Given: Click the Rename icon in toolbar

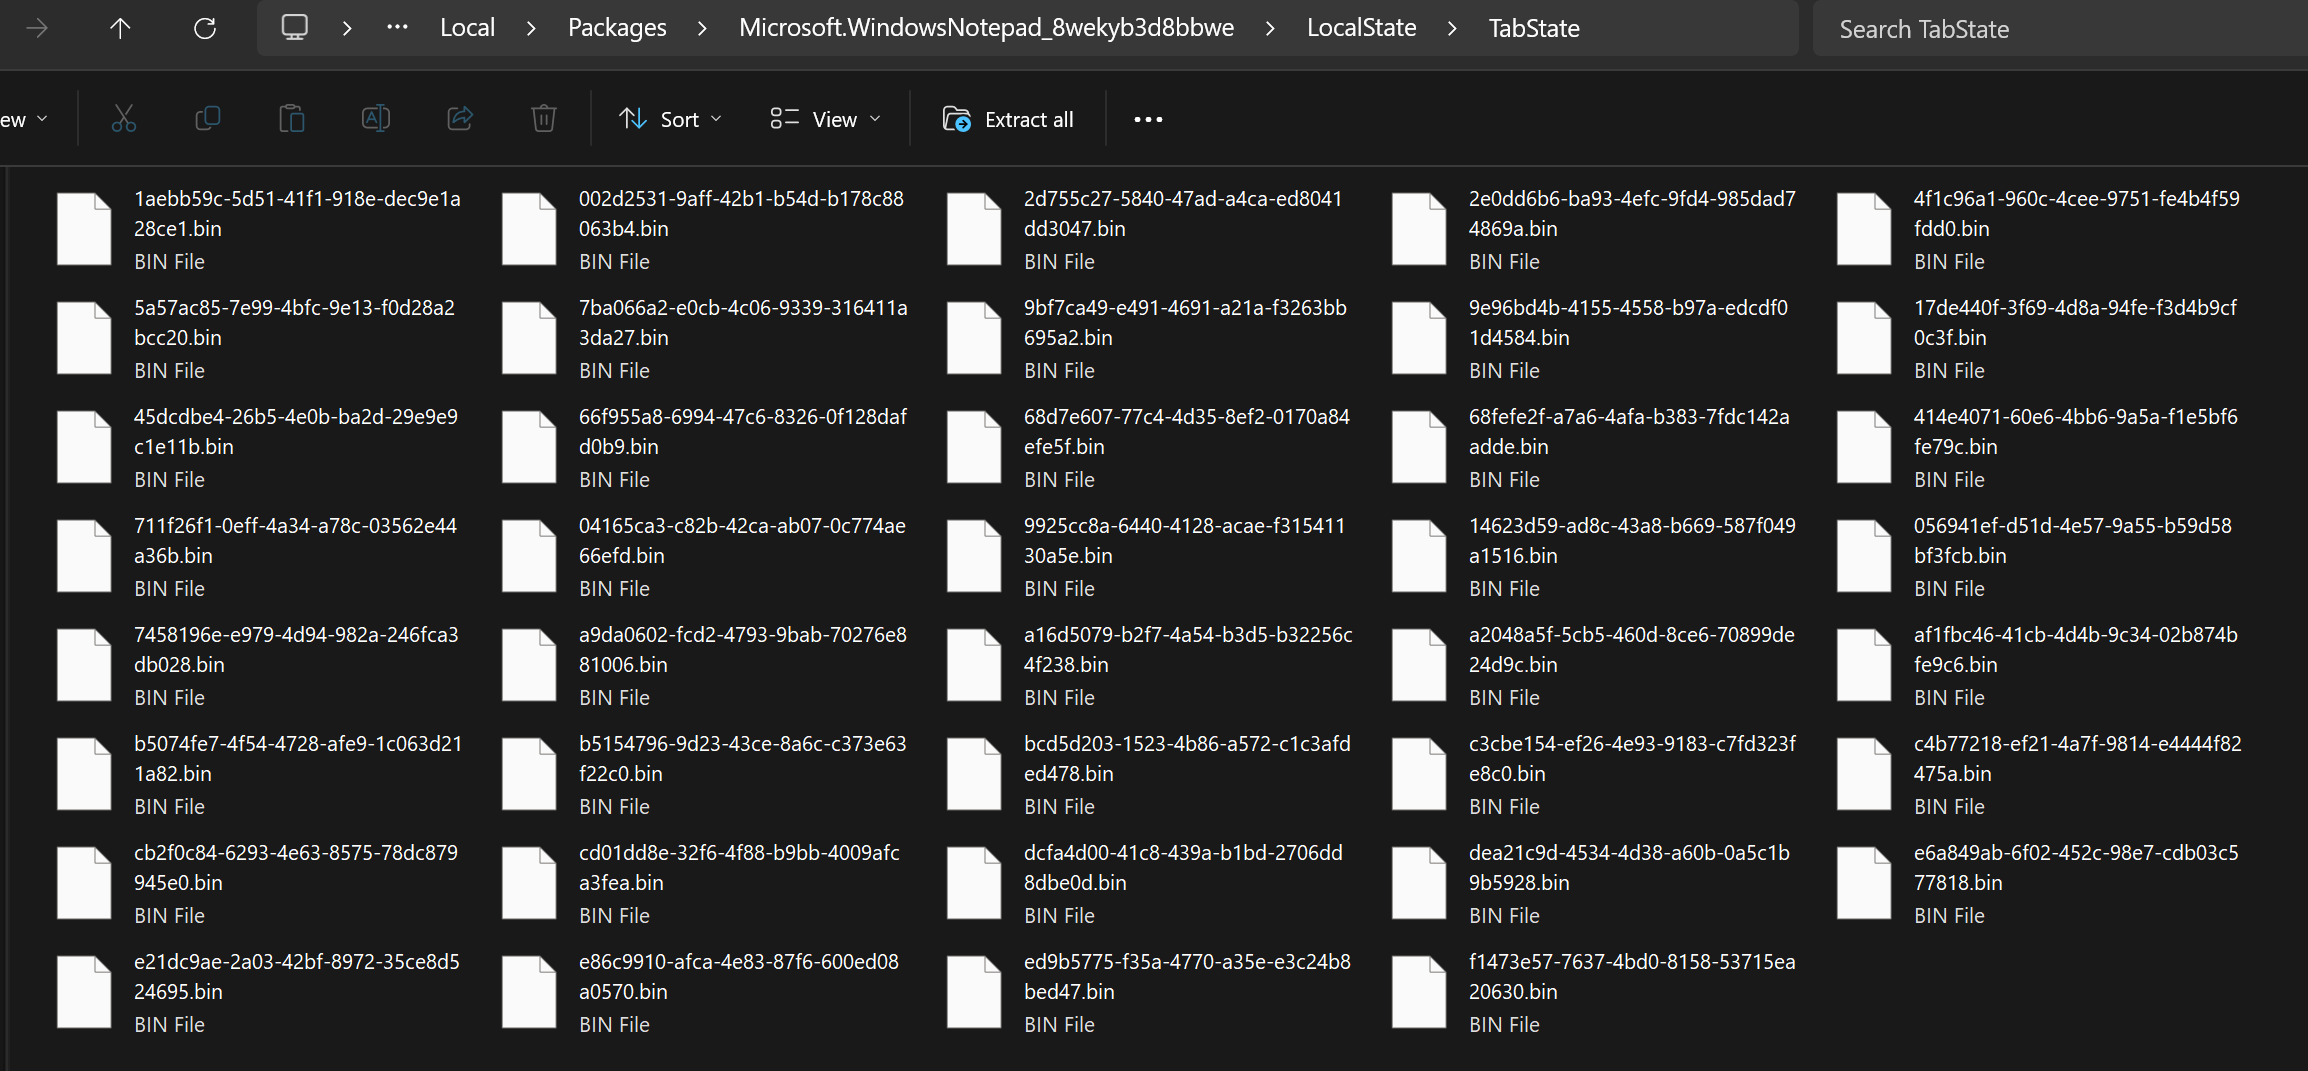Looking at the screenshot, I should pos(376,119).
